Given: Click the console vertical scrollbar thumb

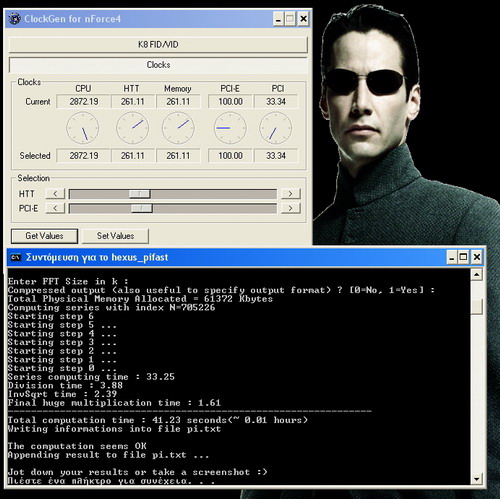Looking at the screenshot, I should (x=477, y=306).
